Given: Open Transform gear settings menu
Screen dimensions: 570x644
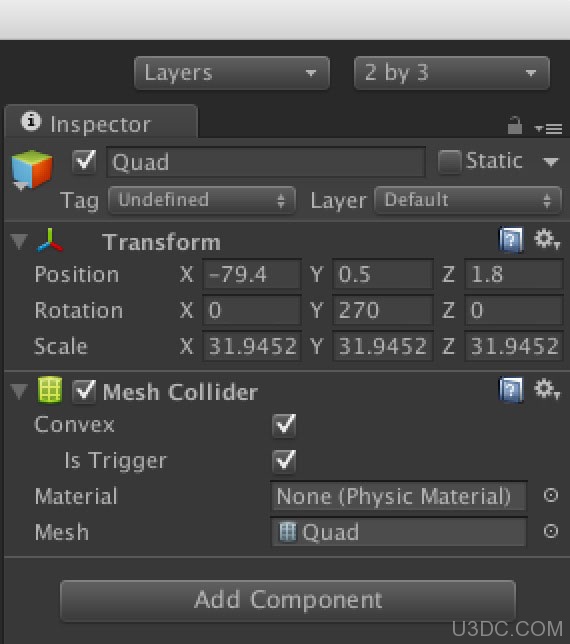Looking at the screenshot, I should (547, 239).
